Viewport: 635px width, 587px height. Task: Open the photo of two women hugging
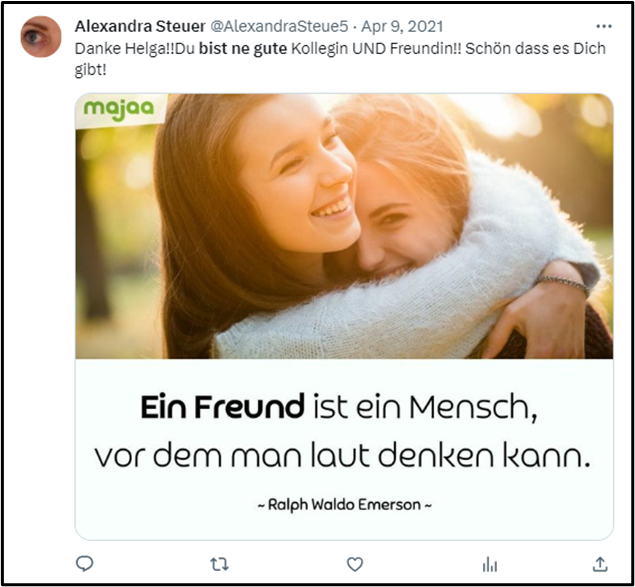tap(344, 226)
